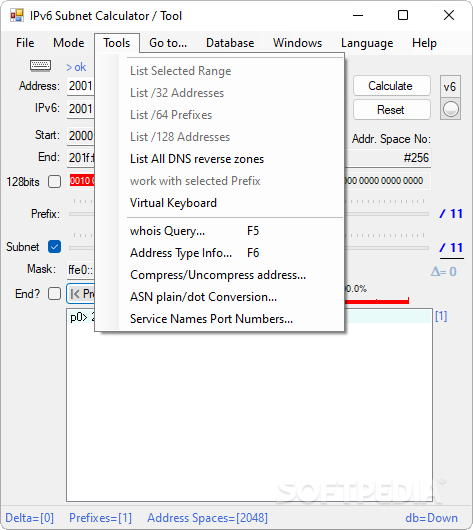Click the underlined Subnet /11 value
This screenshot has width=473, height=530.
pyautogui.click(x=451, y=248)
